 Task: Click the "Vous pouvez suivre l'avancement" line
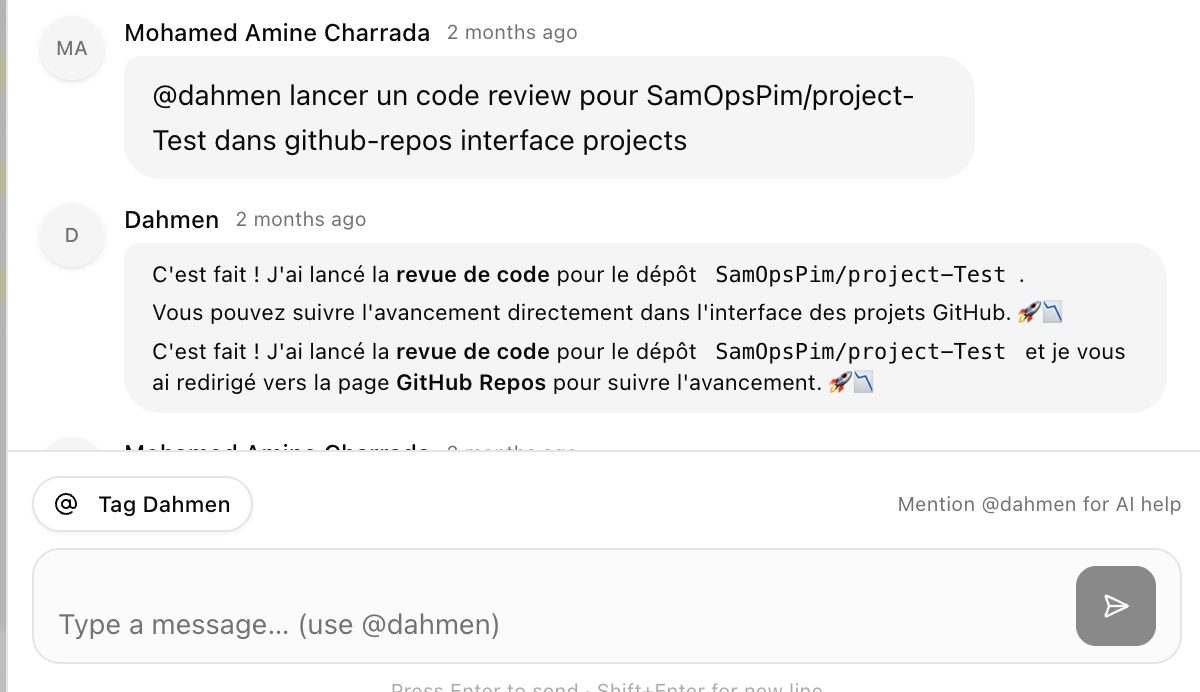click(x=580, y=313)
